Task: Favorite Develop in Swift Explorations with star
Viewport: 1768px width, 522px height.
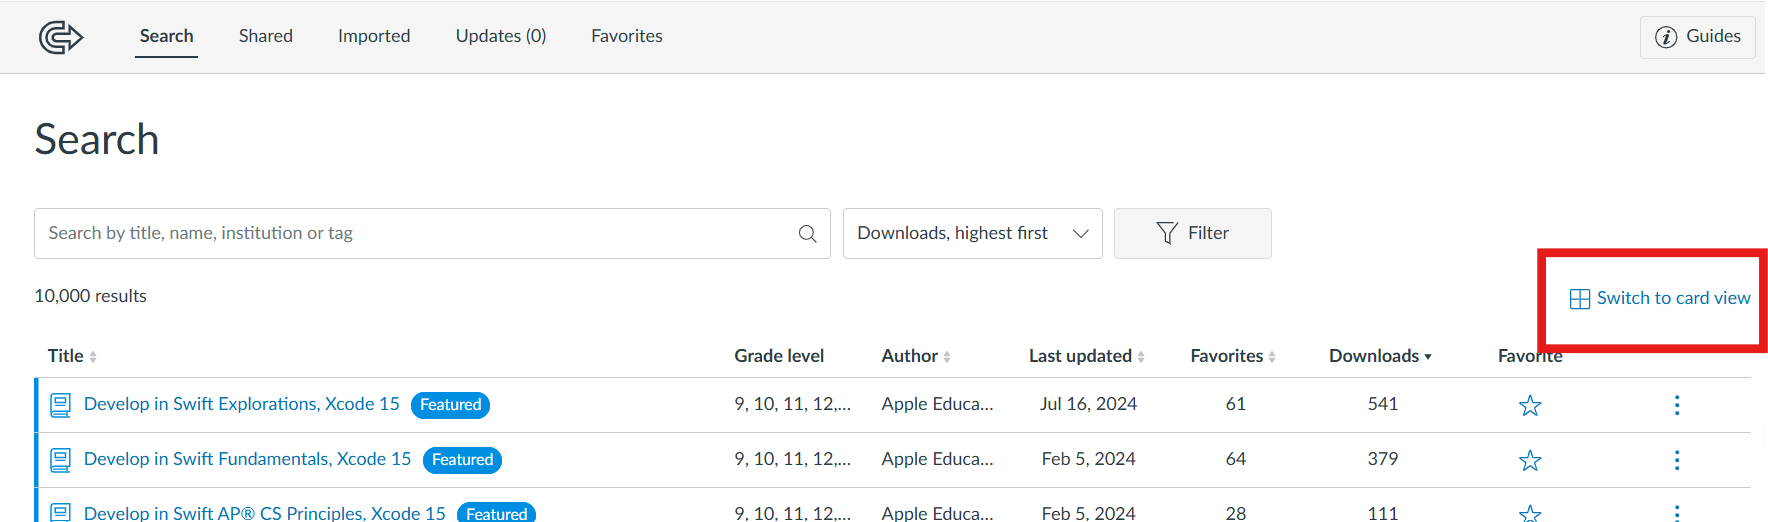Action: 1529,405
